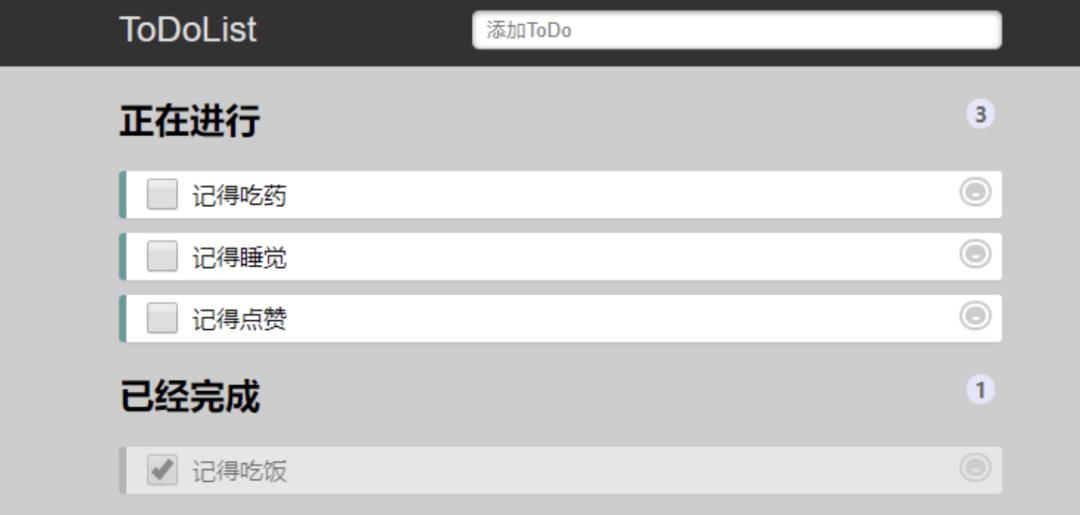Tick the checkbox beside 记得点赞
The width and height of the screenshot is (1080, 515).
[x=162, y=318]
